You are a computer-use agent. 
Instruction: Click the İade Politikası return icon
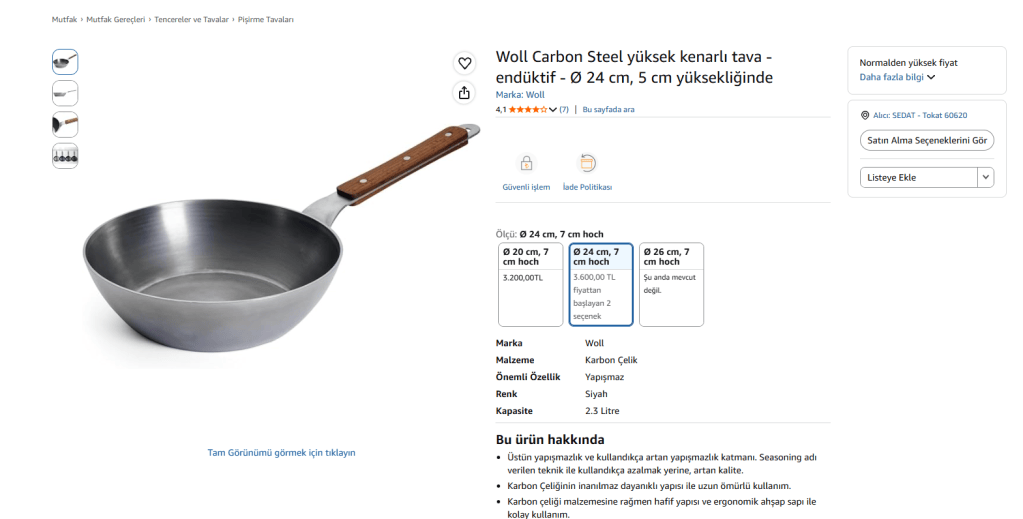click(587, 163)
